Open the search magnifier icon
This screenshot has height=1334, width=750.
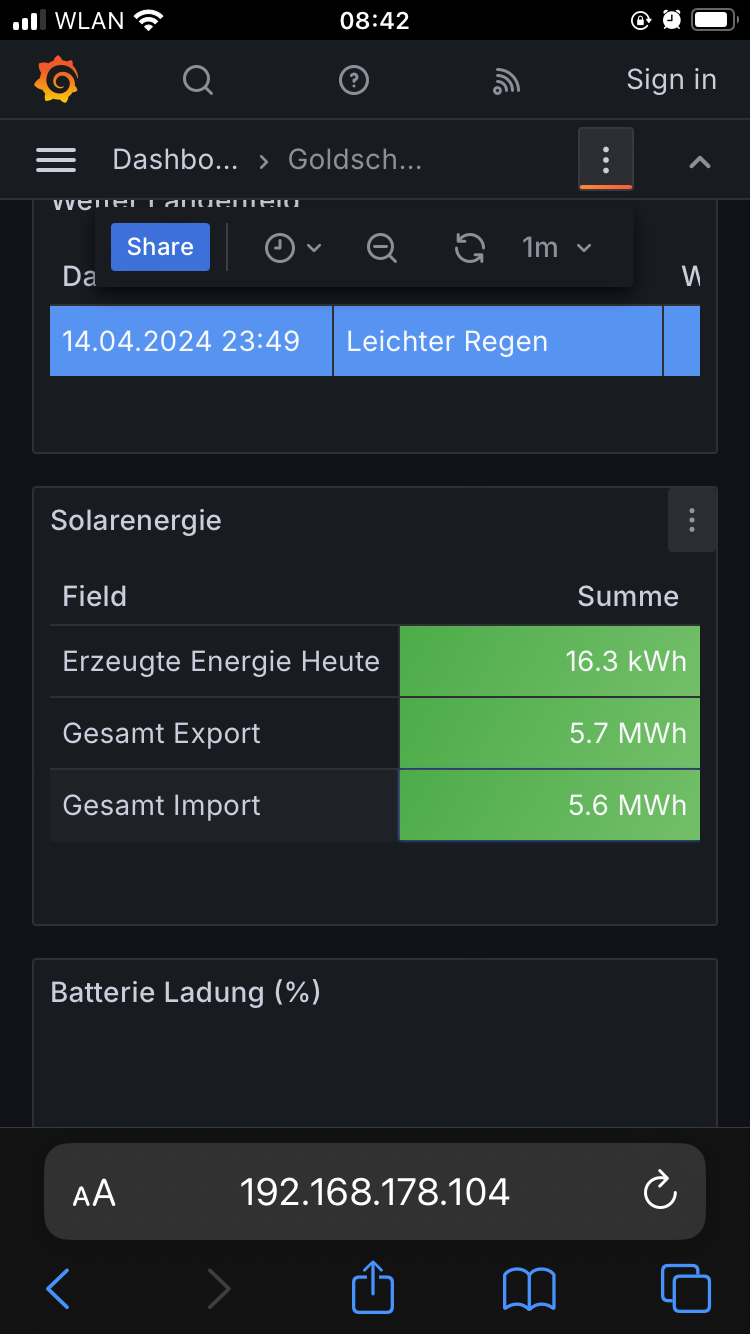point(198,80)
